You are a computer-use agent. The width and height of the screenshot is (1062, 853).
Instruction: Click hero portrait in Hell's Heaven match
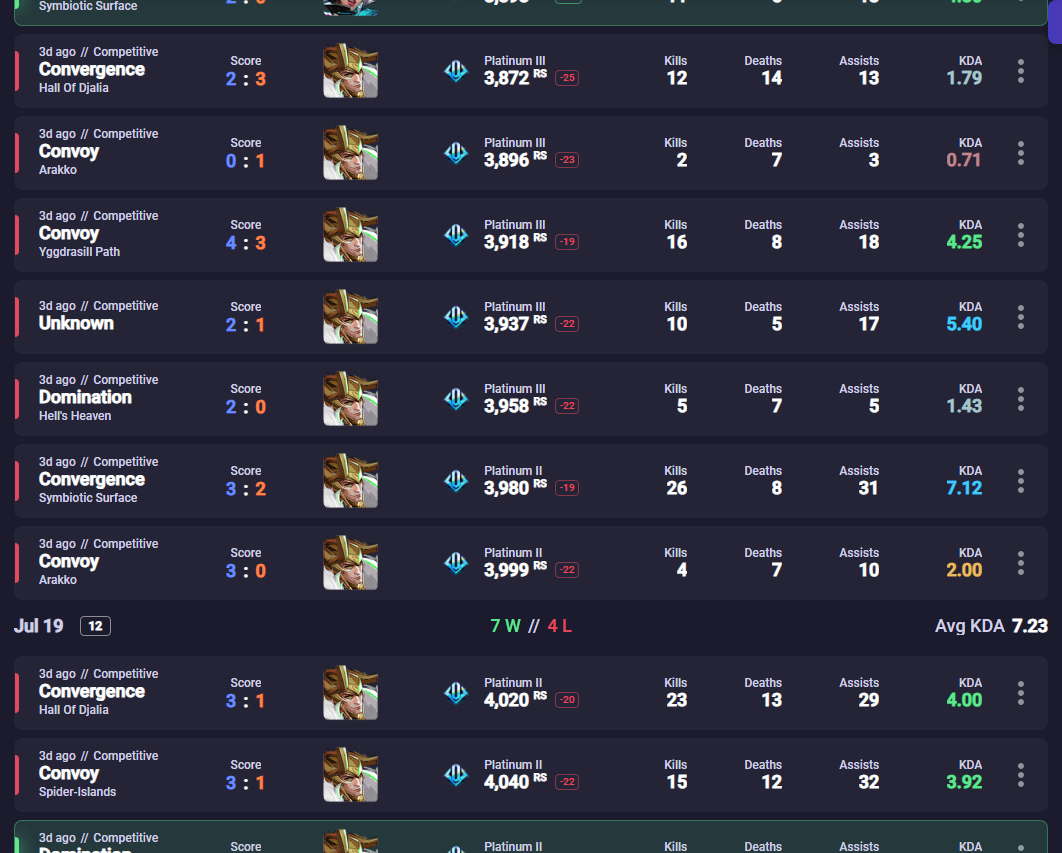[350, 399]
